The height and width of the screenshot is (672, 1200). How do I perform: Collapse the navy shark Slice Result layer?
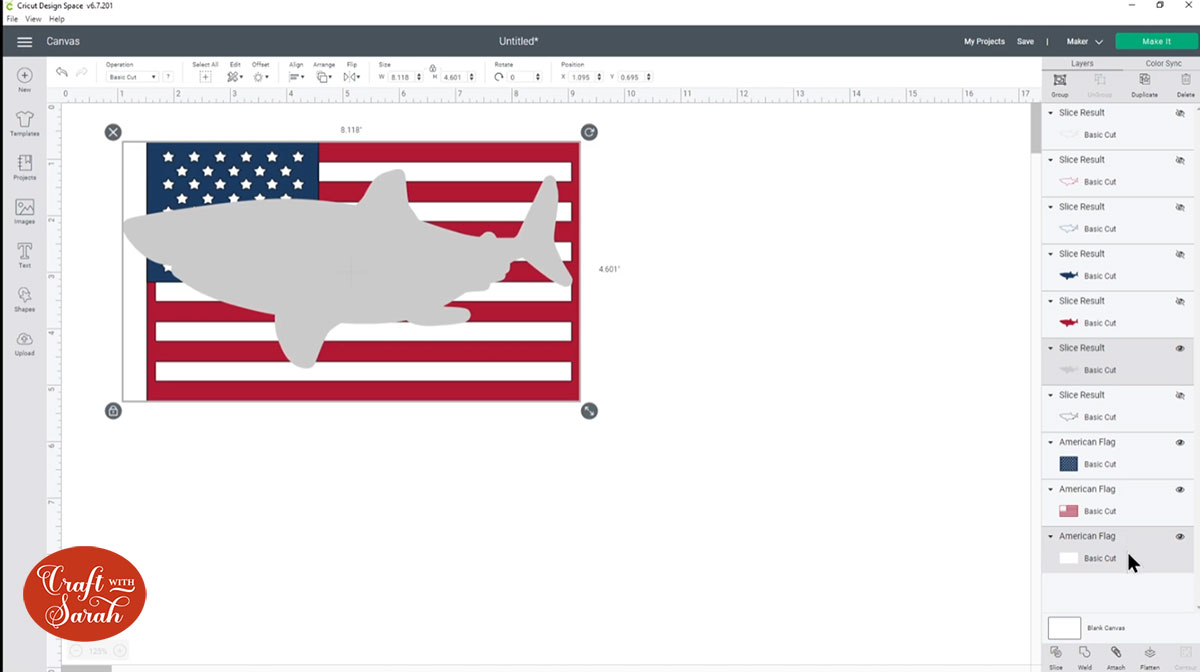[x=1051, y=254]
